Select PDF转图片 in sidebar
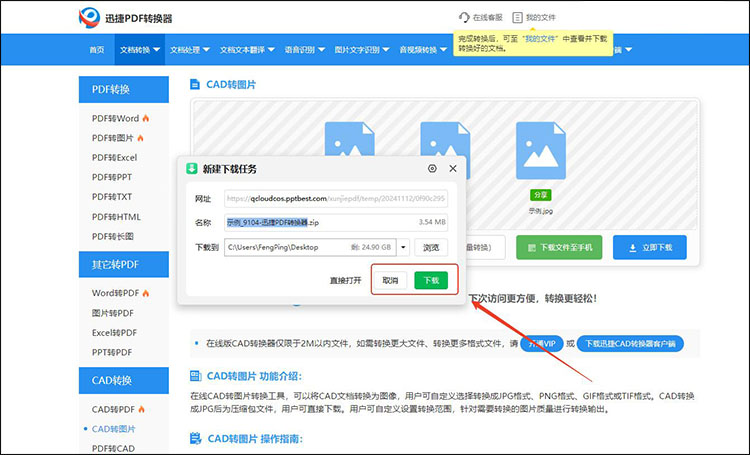Viewport: 750px width, 455px height. pyautogui.click(x=112, y=138)
